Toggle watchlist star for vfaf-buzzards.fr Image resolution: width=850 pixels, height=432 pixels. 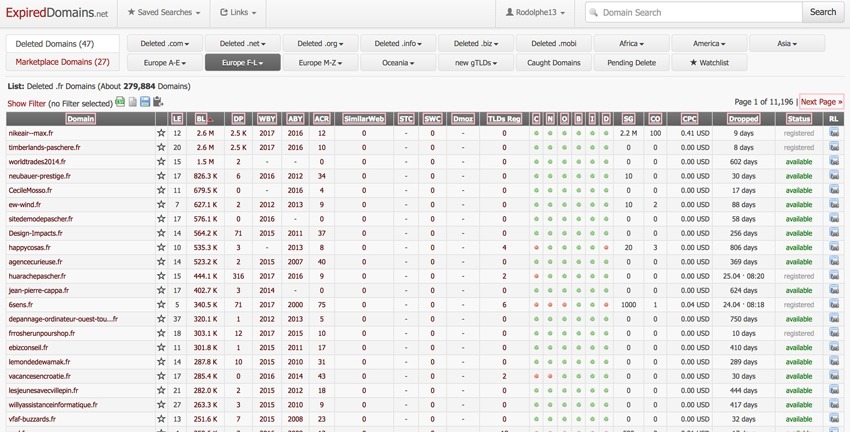tap(161, 419)
